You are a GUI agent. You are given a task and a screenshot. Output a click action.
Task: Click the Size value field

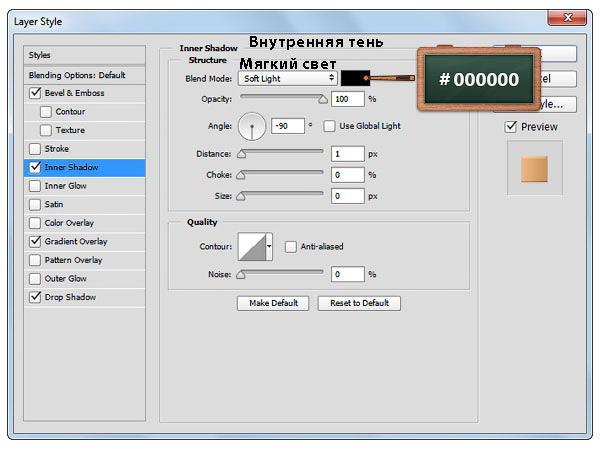pyautogui.click(x=348, y=196)
